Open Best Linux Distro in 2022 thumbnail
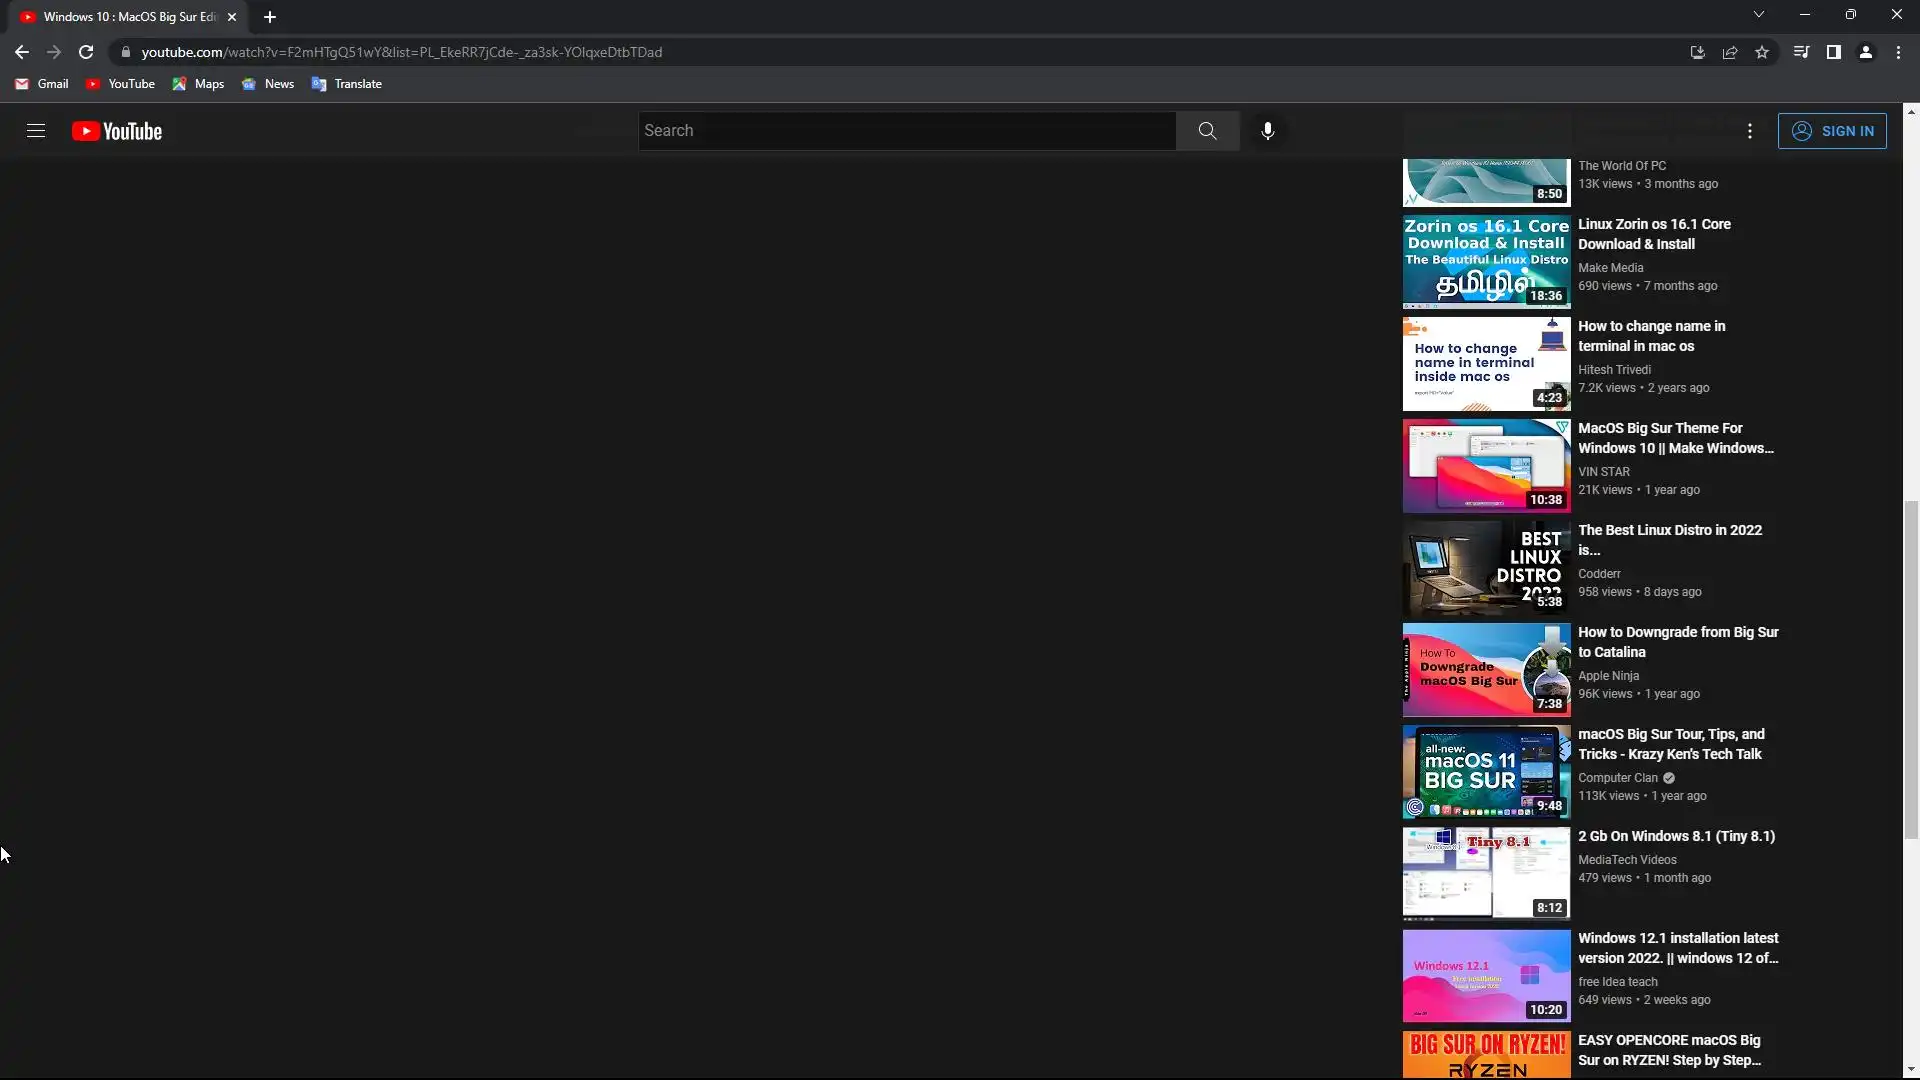Screen dimensions: 1920x1080 1486,568
